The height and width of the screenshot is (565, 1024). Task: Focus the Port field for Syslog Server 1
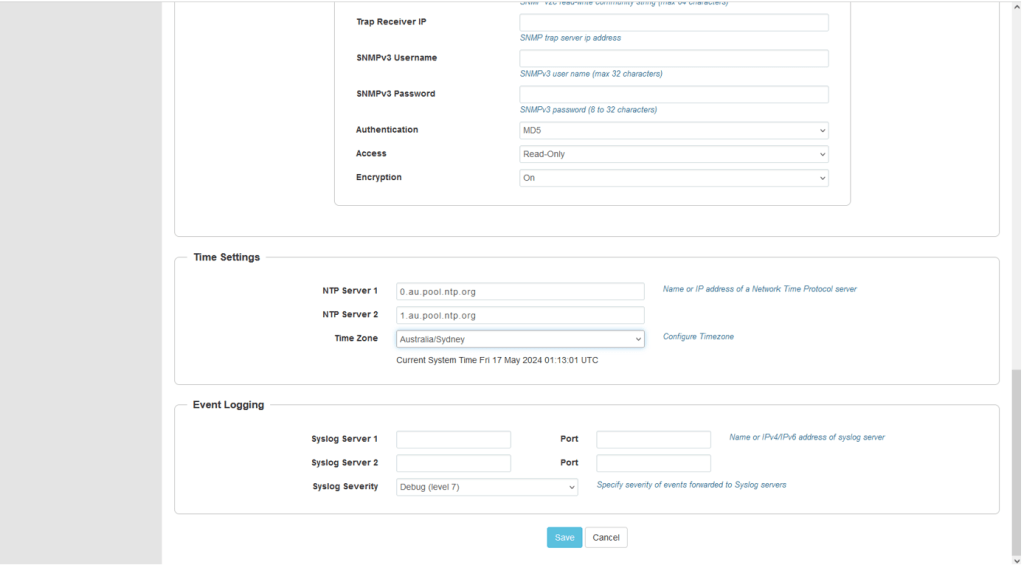click(653, 439)
